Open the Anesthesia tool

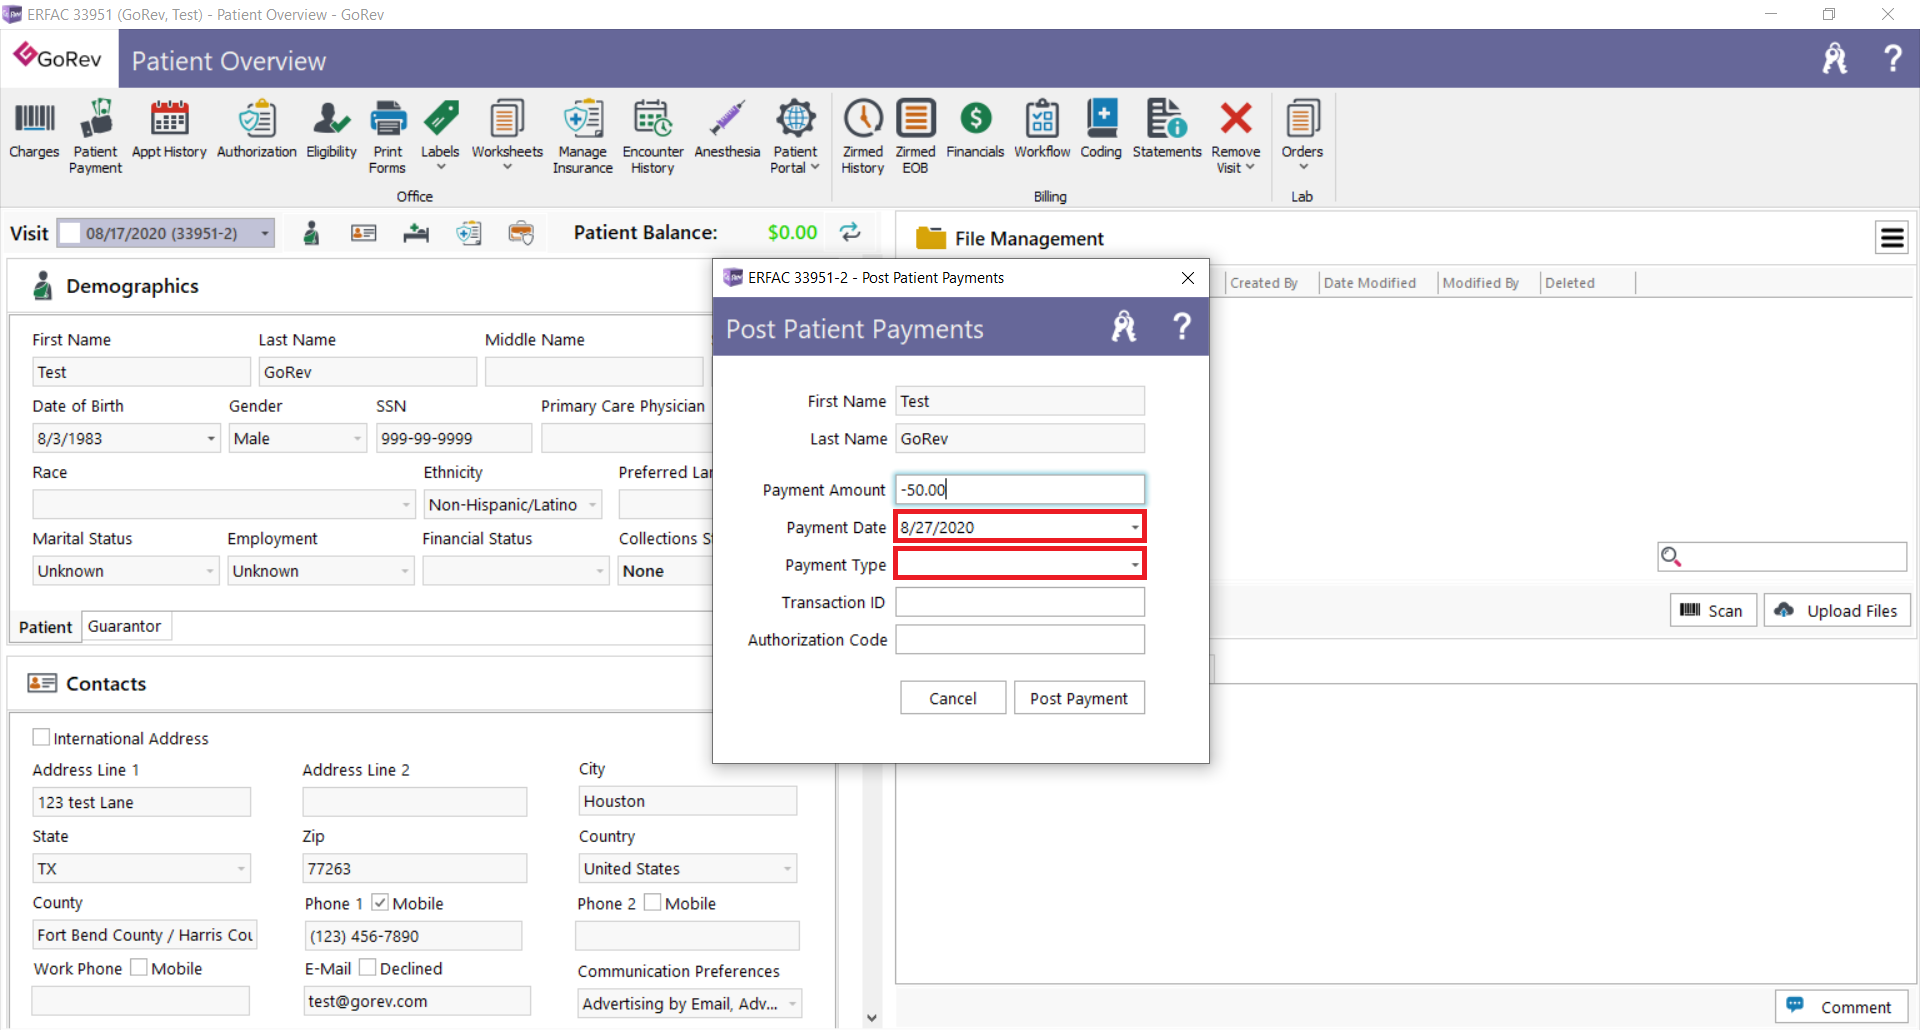(x=727, y=130)
